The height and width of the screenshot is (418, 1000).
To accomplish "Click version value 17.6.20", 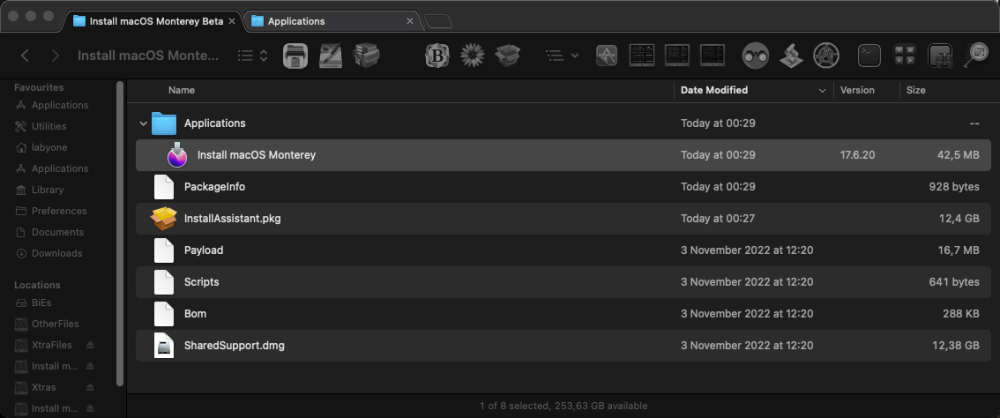I will pos(858,155).
